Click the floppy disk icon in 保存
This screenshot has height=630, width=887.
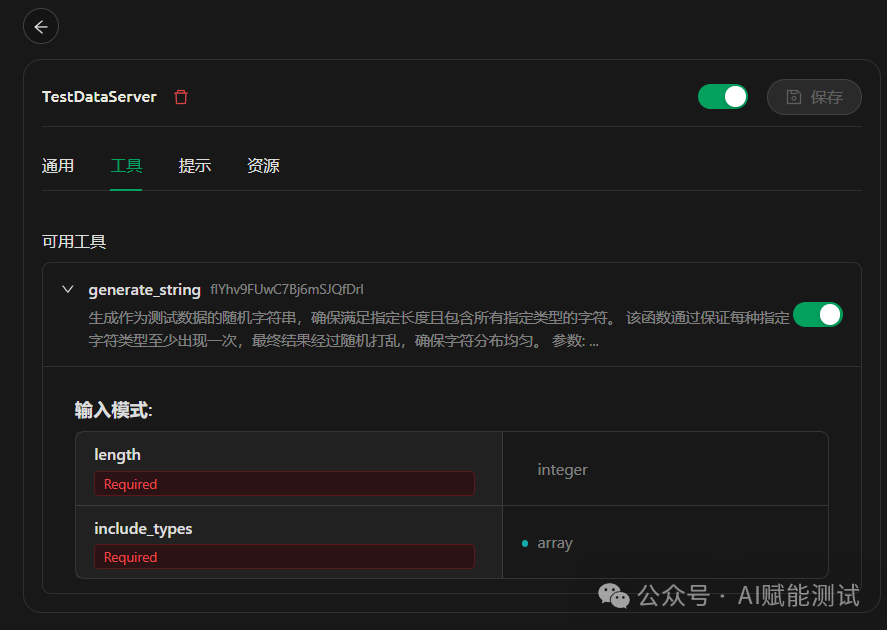(x=794, y=97)
